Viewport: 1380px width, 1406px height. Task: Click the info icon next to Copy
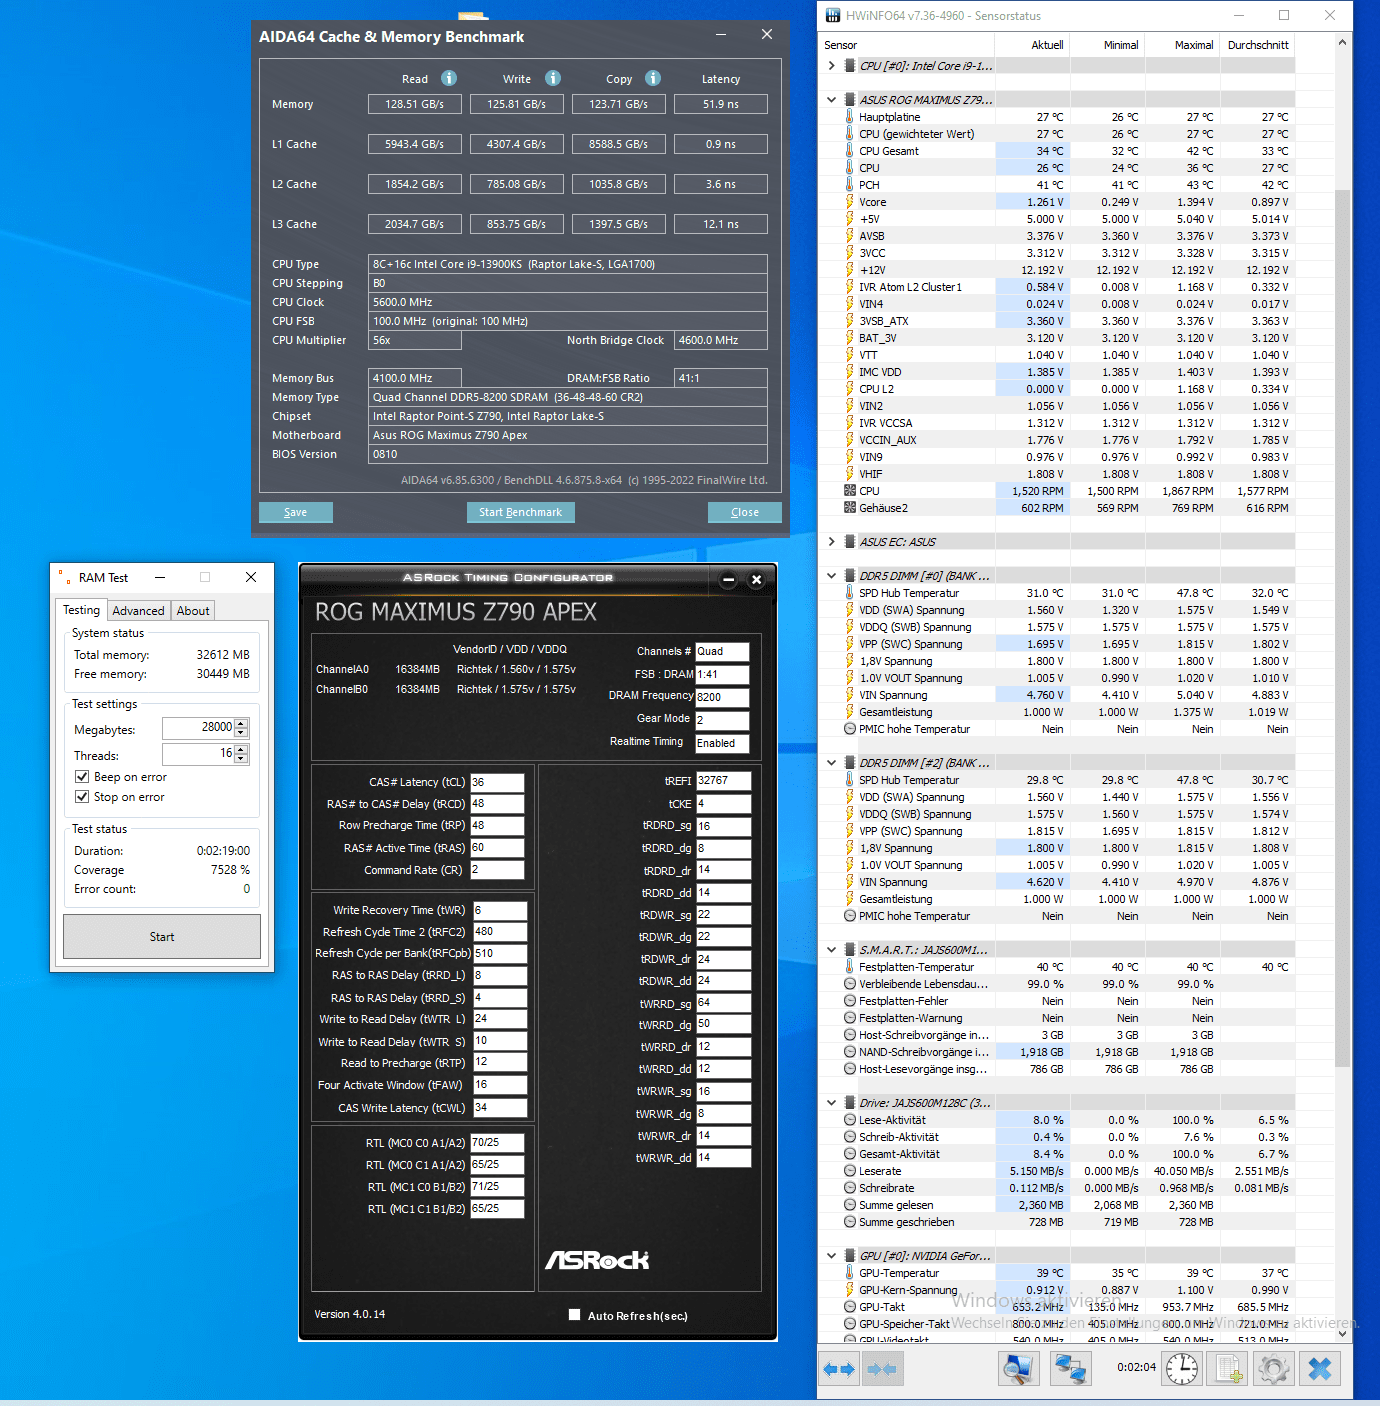point(653,78)
